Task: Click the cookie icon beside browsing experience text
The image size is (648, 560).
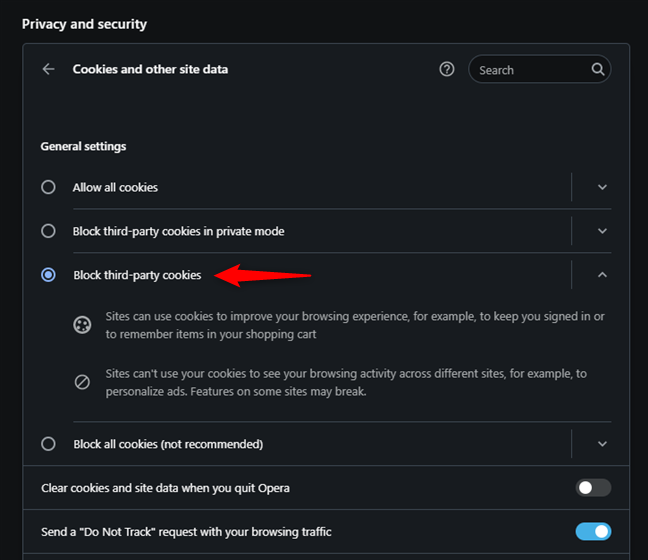Action: pos(82,325)
